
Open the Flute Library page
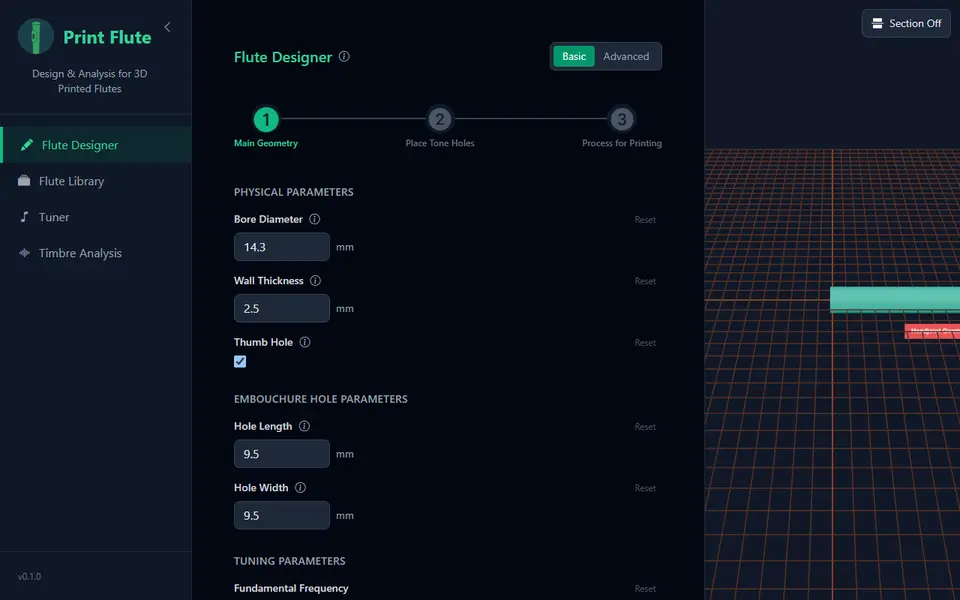(x=96, y=181)
